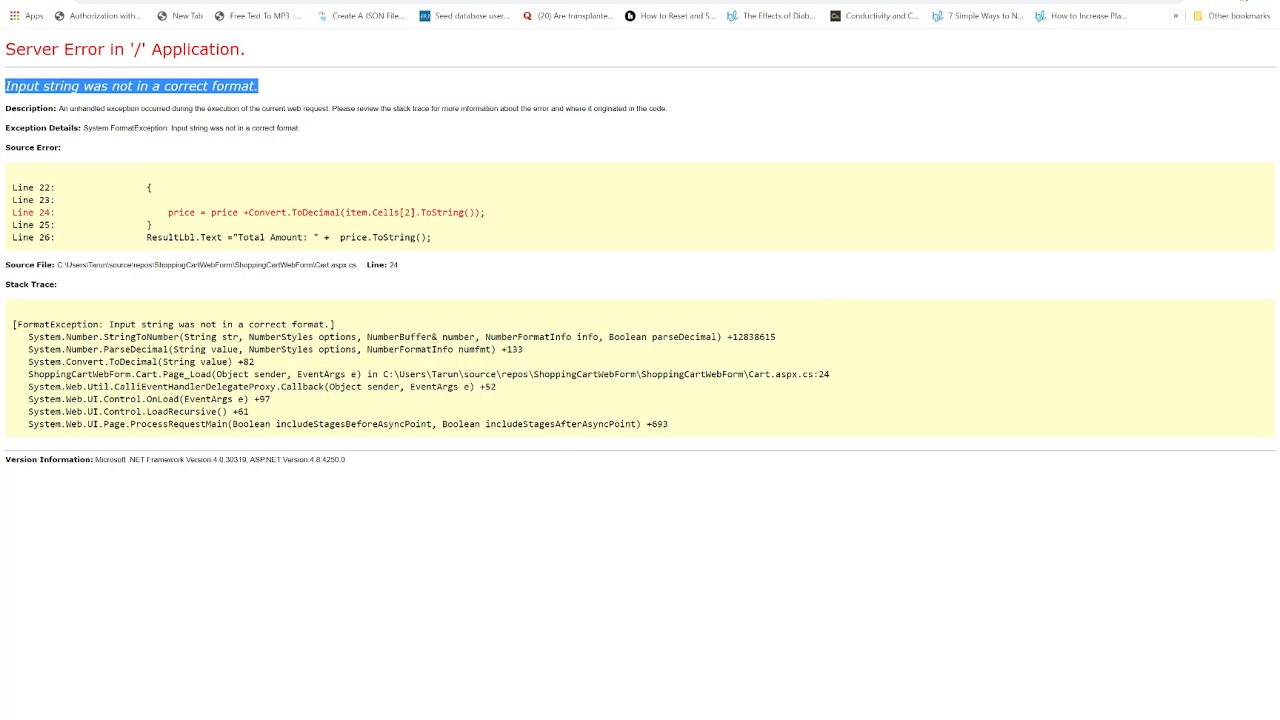1280x720 pixels.
Task: Click the System.Number.StringToNumber stack trace line
Action: point(401,337)
